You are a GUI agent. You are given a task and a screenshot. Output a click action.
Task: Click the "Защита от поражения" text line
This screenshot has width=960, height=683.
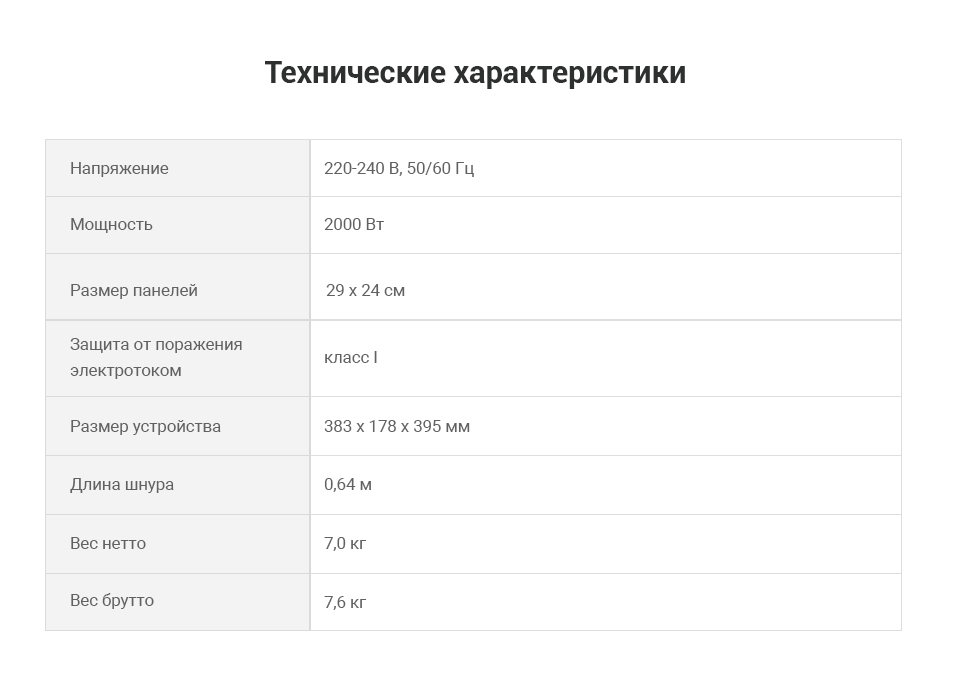(156, 344)
